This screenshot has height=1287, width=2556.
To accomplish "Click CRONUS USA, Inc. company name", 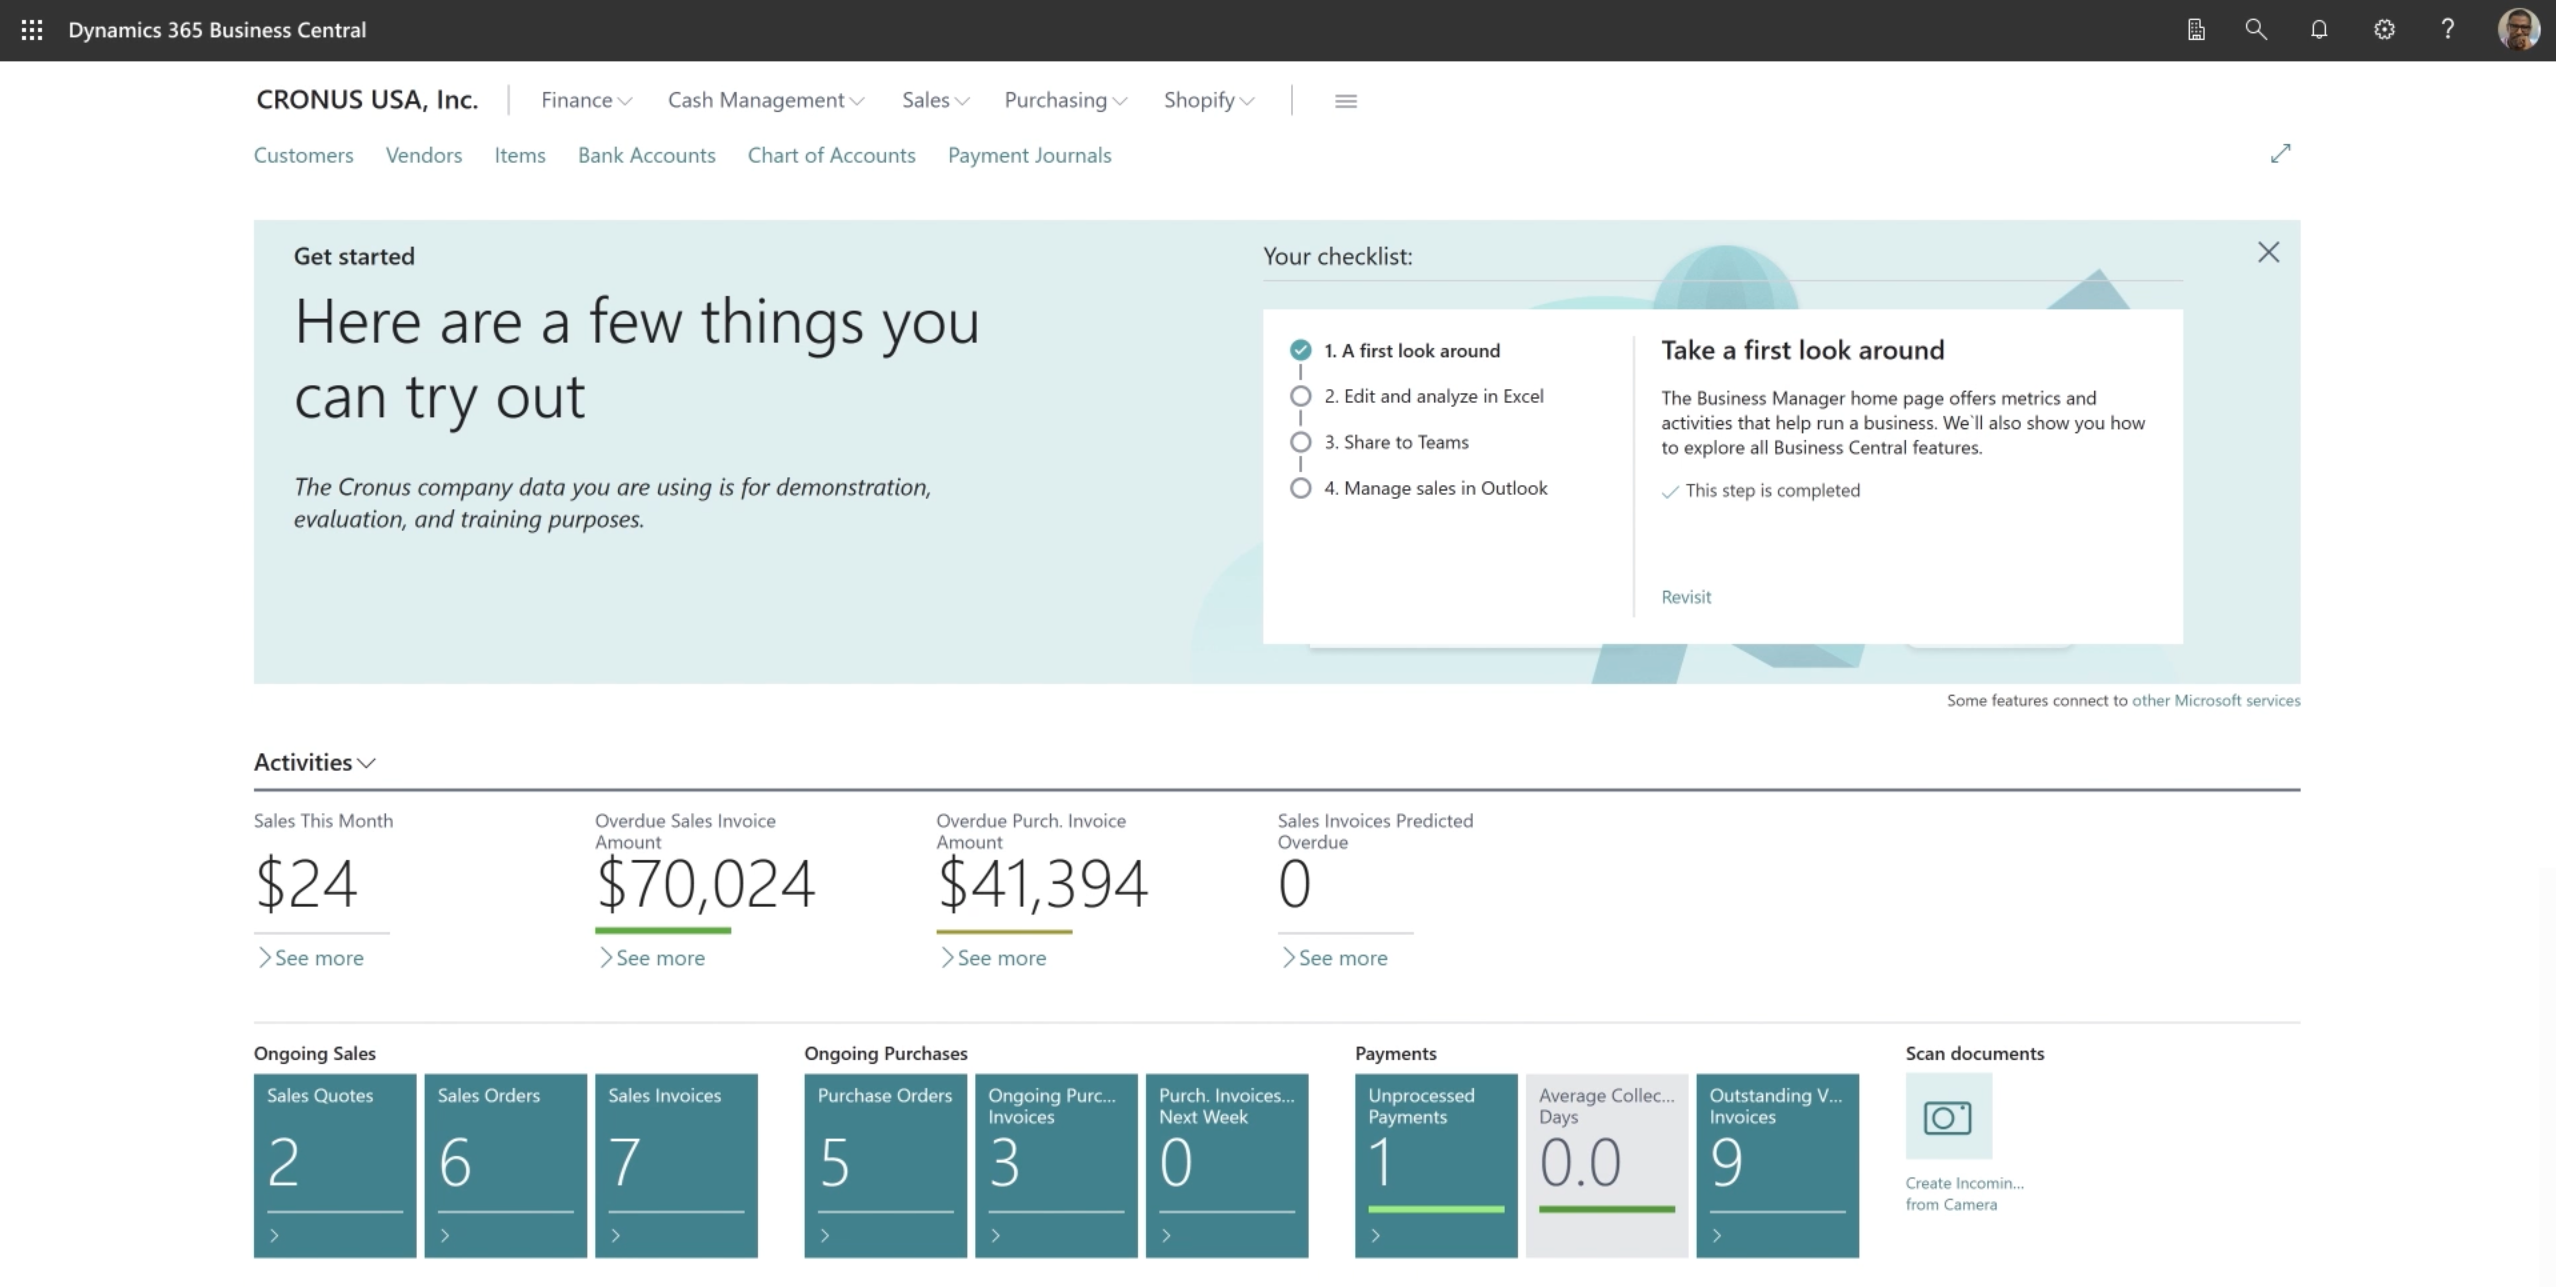I will pyautogui.click(x=367, y=100).
